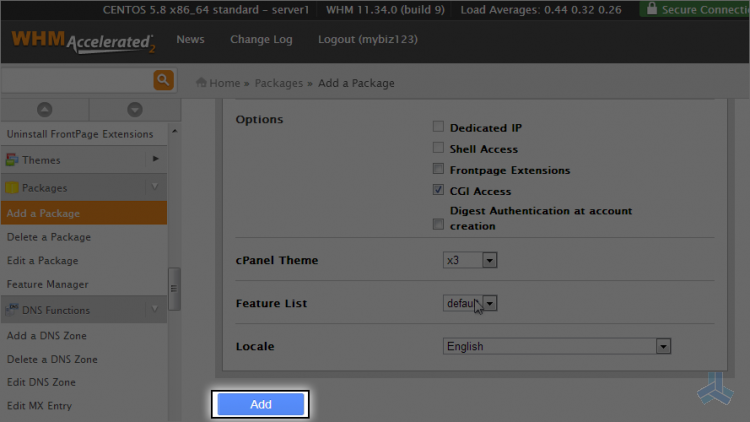Click the CENTOS 5.8 x86_64 server text
750x422 pixels.
206,10
